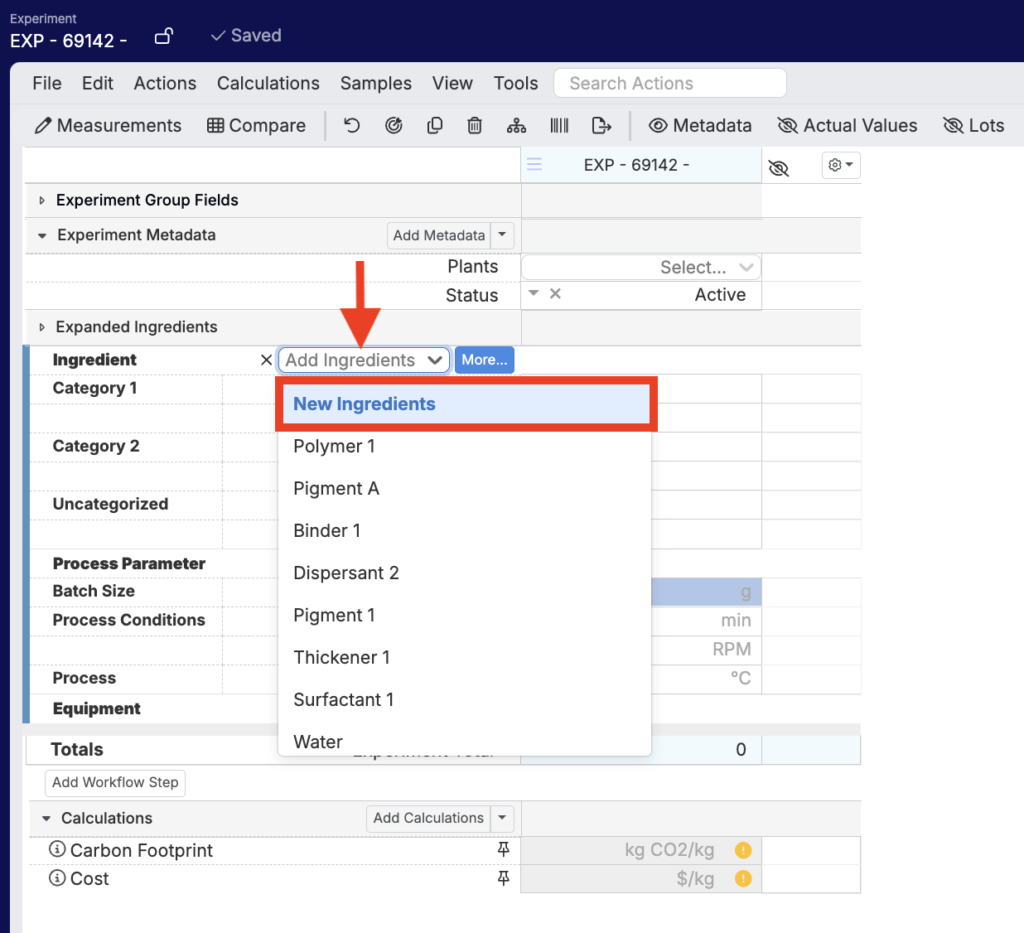Click the Process Parameter row label
The height and width of the screenshot is (933, 1024).
point(129,563)
